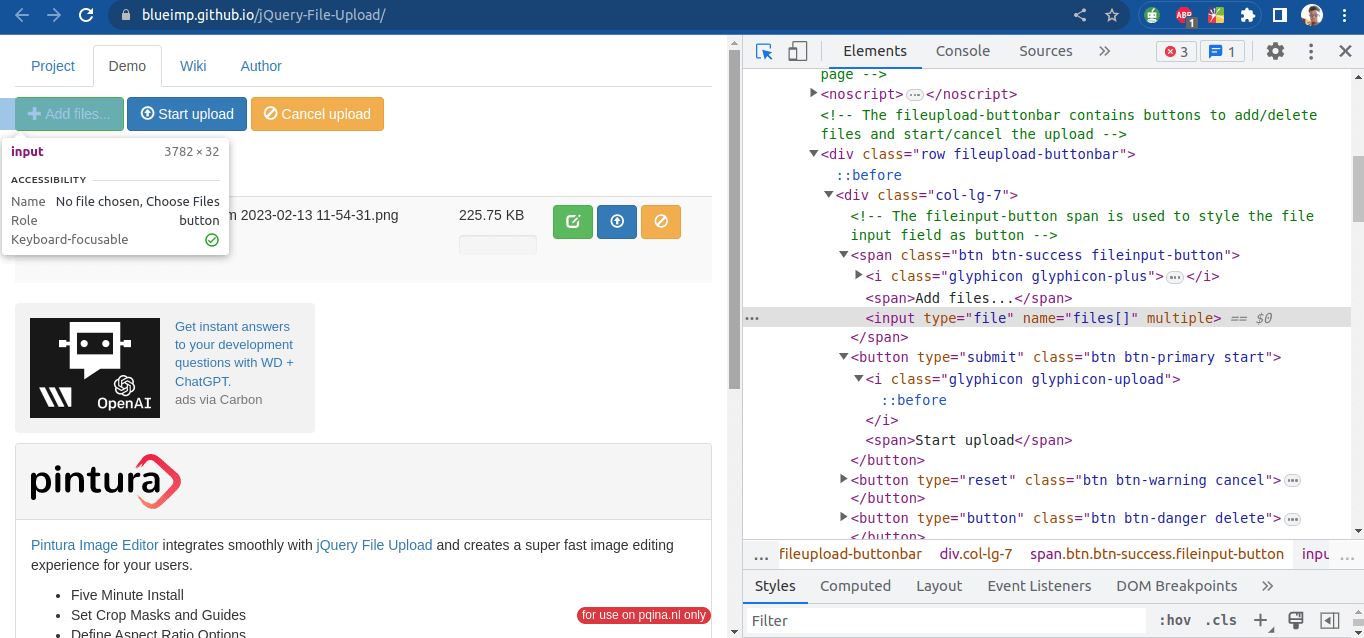Viewport: 1364px width, 638px height.
Task: Click the Adblock Plus extension icon
Action: [1184, 15]
